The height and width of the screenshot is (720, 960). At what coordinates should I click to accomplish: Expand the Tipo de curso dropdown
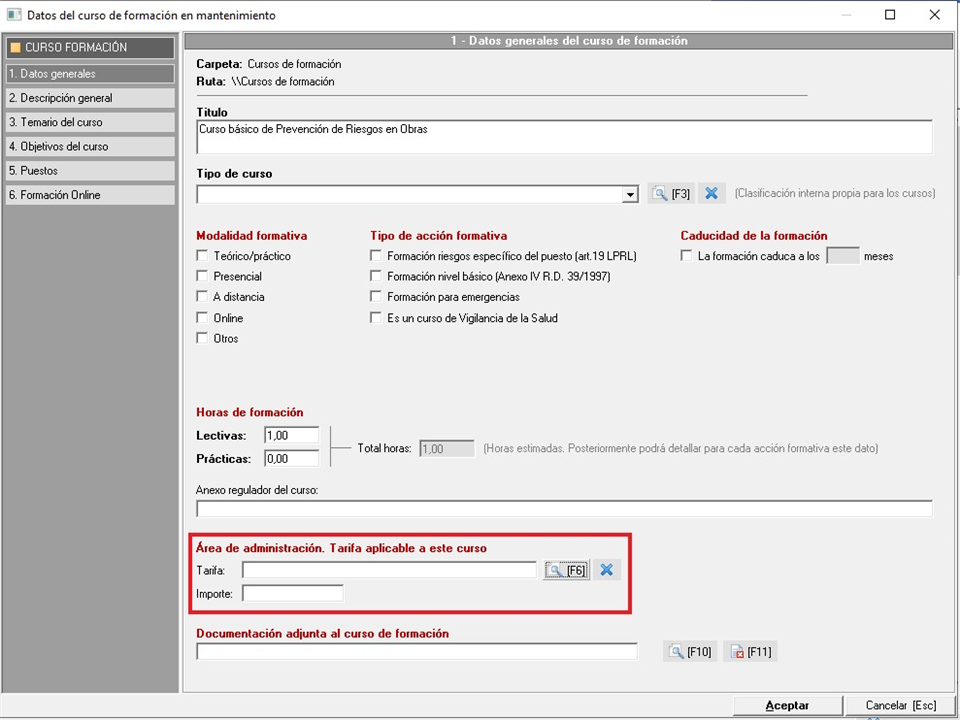[630, 195]
